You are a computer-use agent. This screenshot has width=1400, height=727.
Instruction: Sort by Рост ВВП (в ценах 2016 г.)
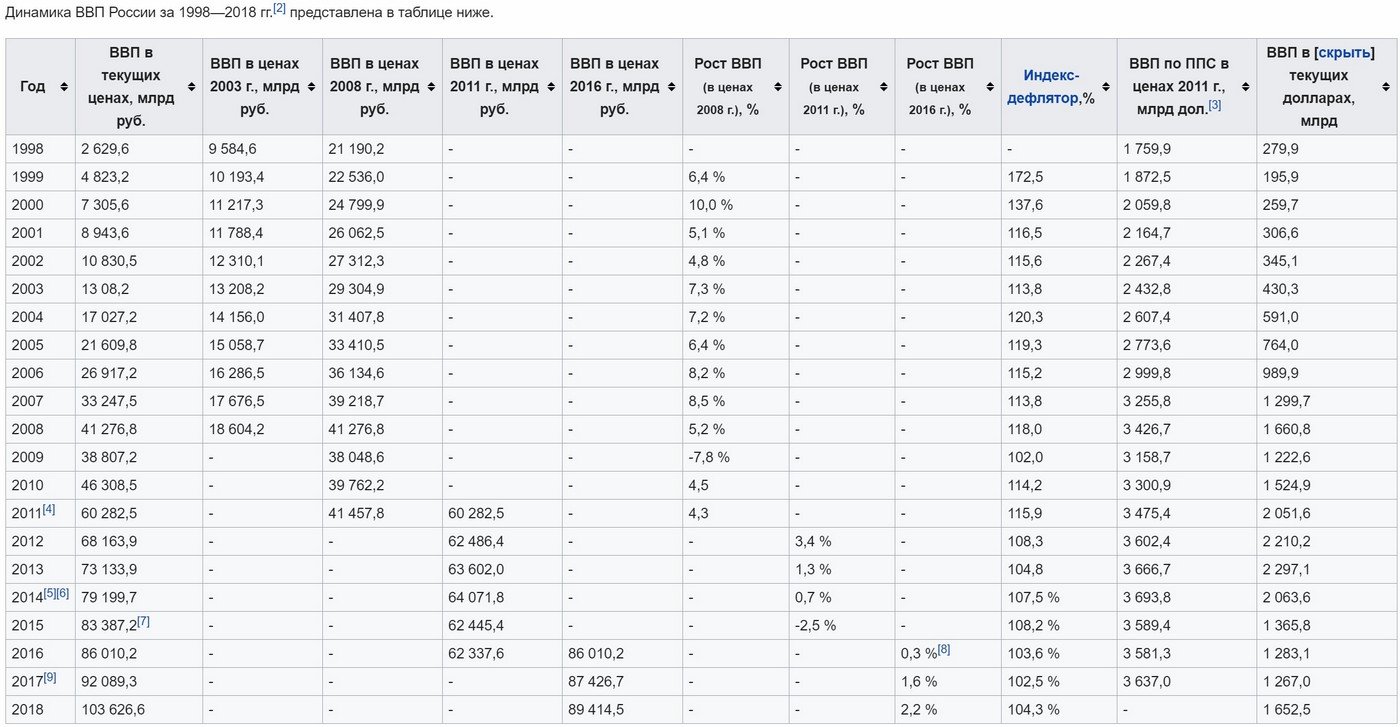click(989, 87)
